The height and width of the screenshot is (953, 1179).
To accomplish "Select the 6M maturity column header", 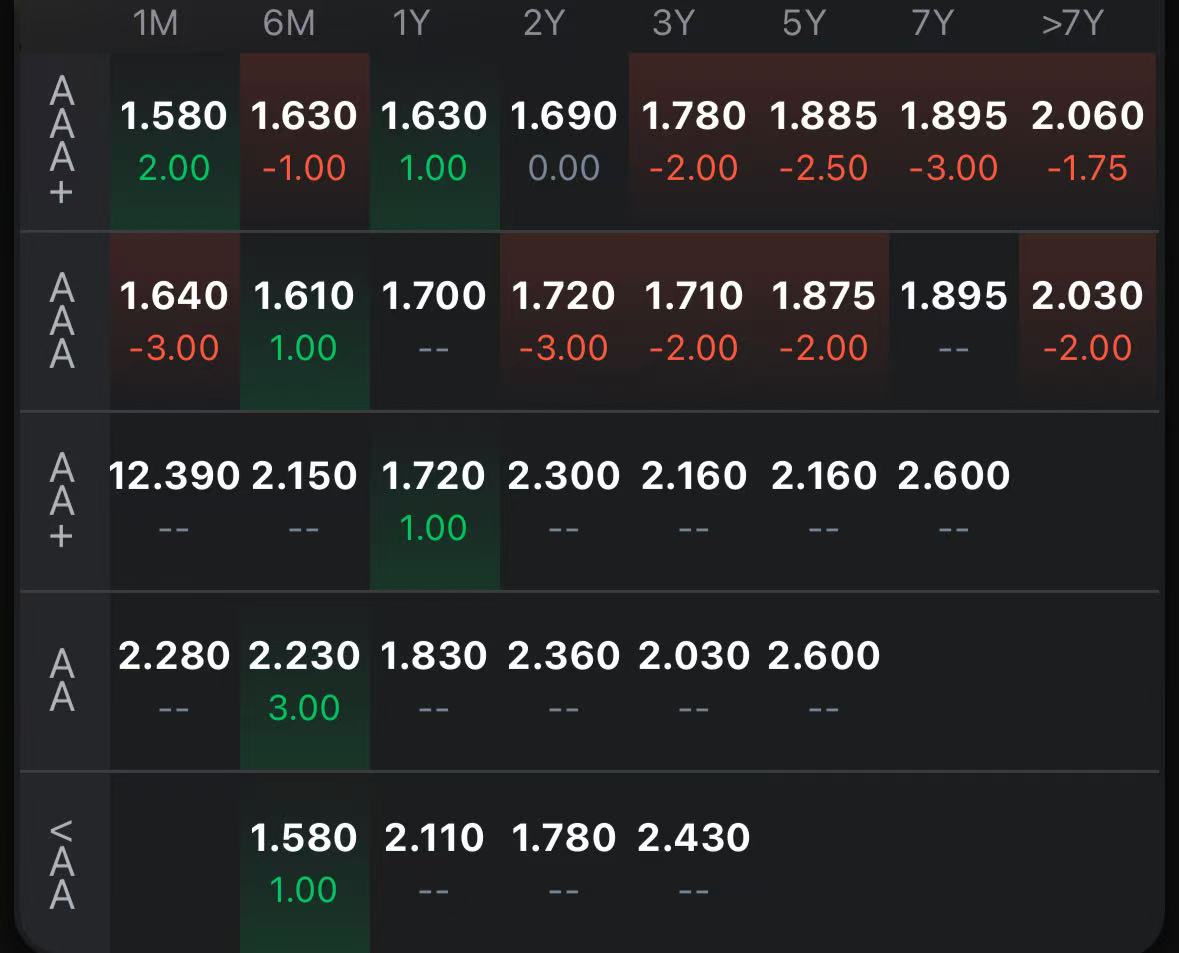I will coord(289,23).
